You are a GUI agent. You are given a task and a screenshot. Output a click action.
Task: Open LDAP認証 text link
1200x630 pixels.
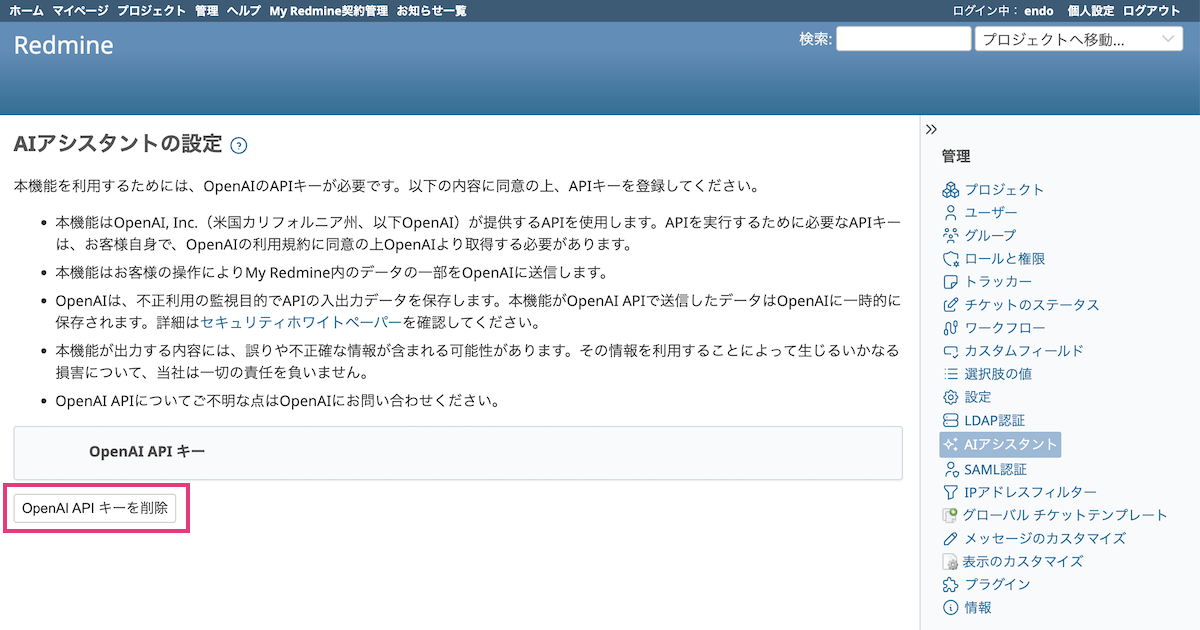pyautogui.click(x=994, y=420)
